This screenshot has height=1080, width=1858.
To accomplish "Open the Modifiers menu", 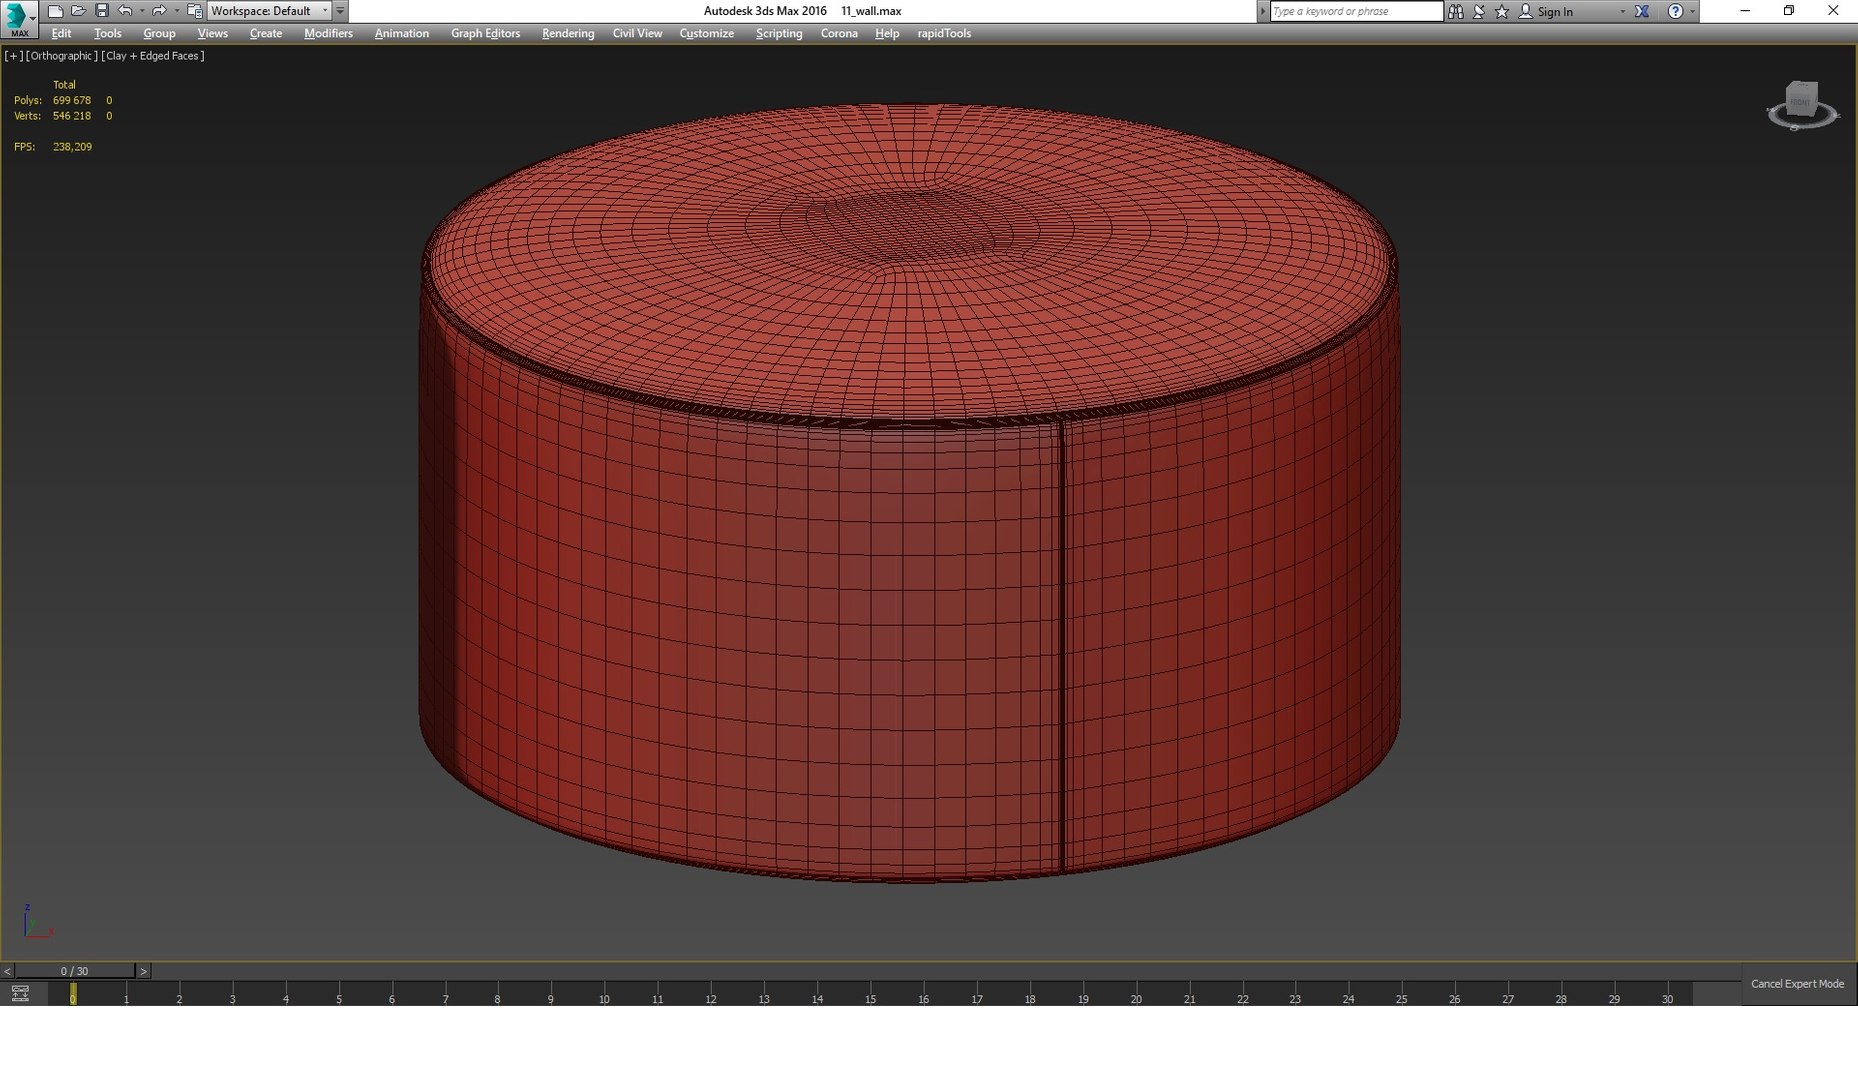I will pos(328,33).
